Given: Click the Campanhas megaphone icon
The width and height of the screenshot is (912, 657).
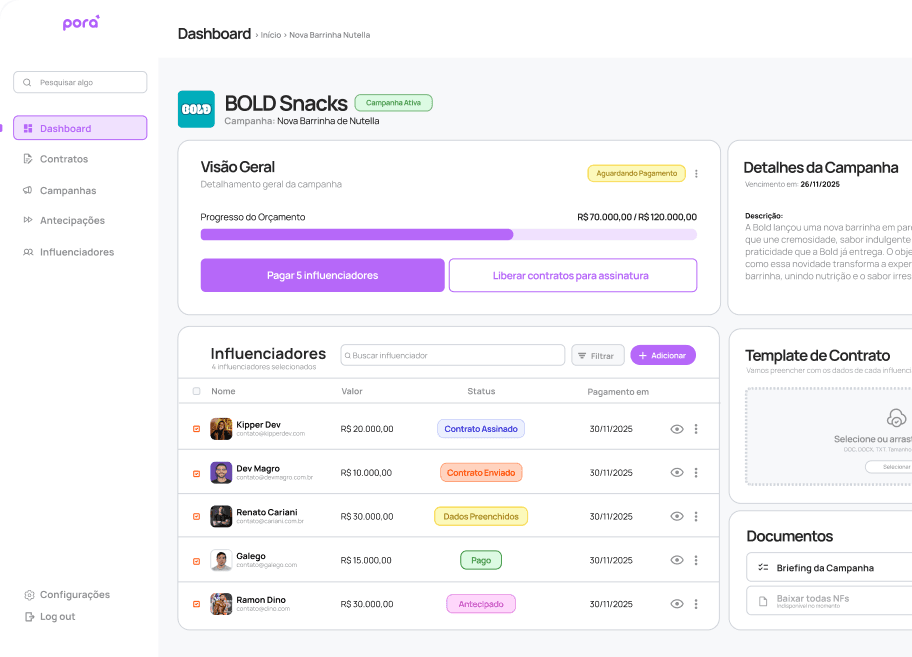Looking at the screenshot, I should (28, 190).
